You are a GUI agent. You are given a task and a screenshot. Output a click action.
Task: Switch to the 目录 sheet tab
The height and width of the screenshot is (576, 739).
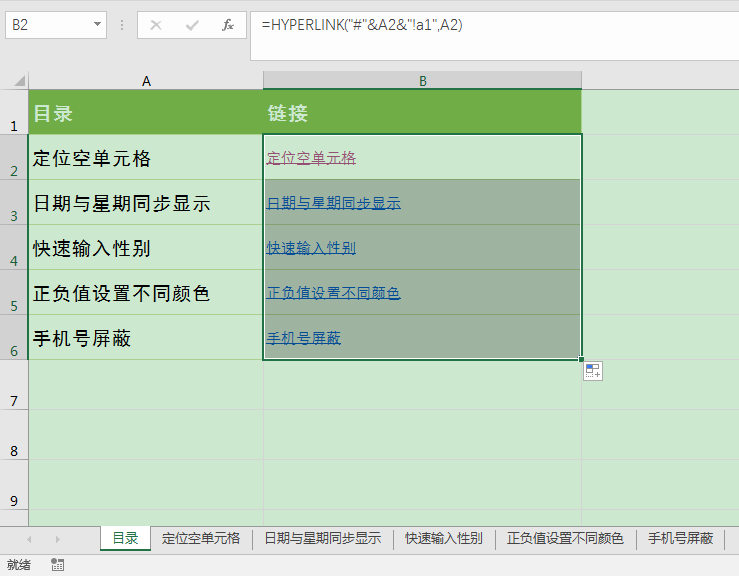[125, 538]
